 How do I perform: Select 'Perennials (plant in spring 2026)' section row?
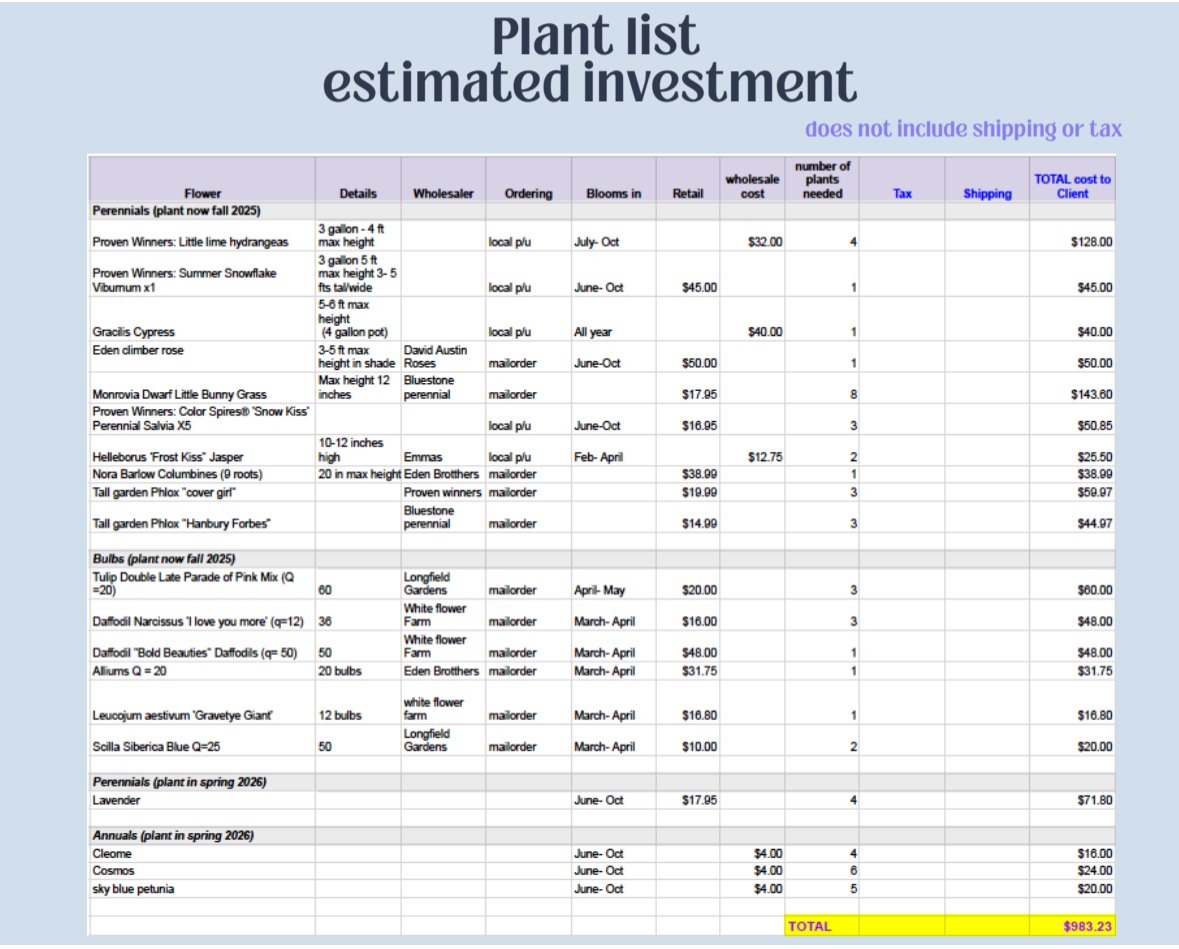pyautogui.click(x=602, y=782)
